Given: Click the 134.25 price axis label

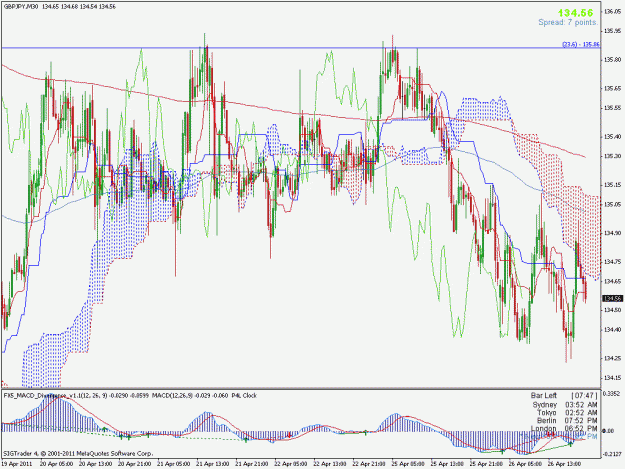Looking at the screenshot, I should pos(613,358).
